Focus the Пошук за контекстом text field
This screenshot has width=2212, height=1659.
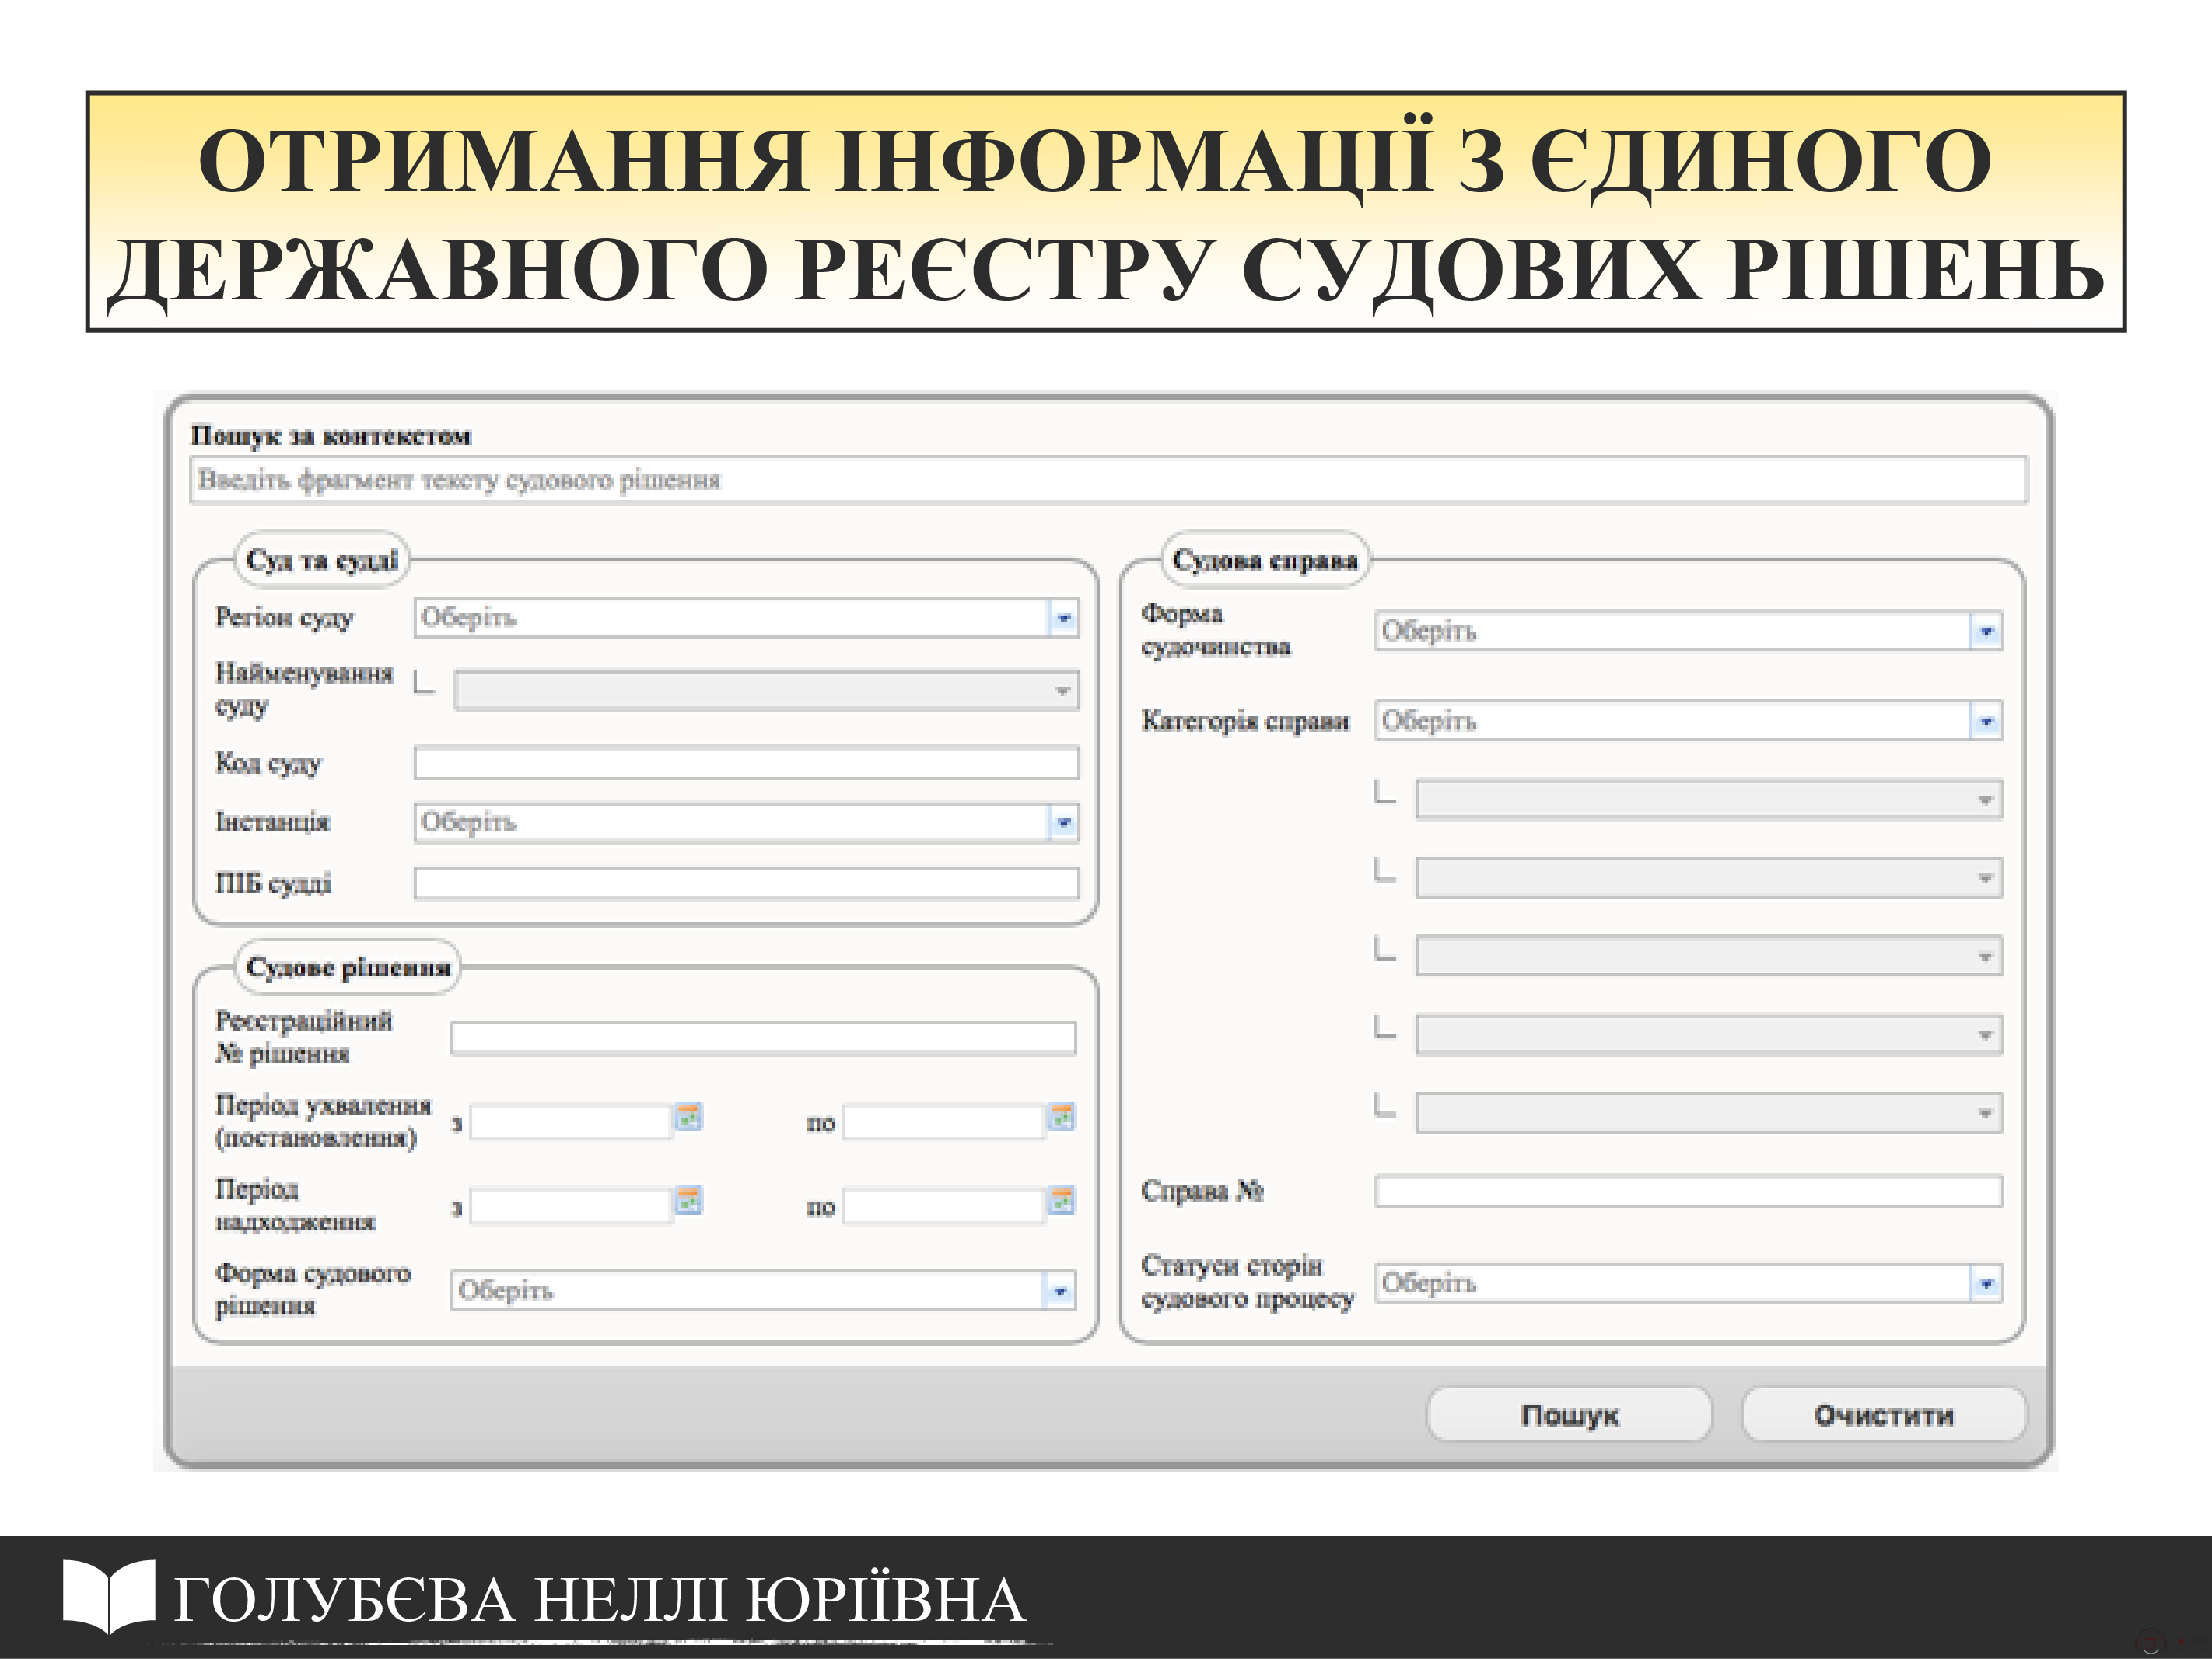[1107, 480]
